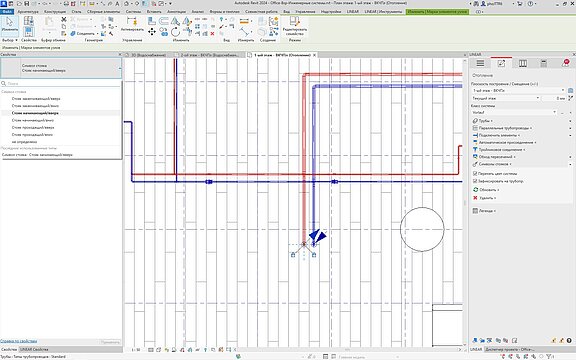Click the search field in type selector
Screen dimensions: 576x360
61,83
